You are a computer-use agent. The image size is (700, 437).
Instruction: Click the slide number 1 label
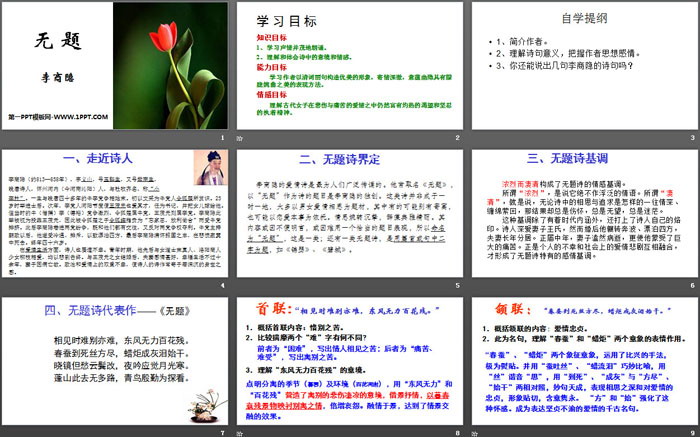(x=222, y=138)
